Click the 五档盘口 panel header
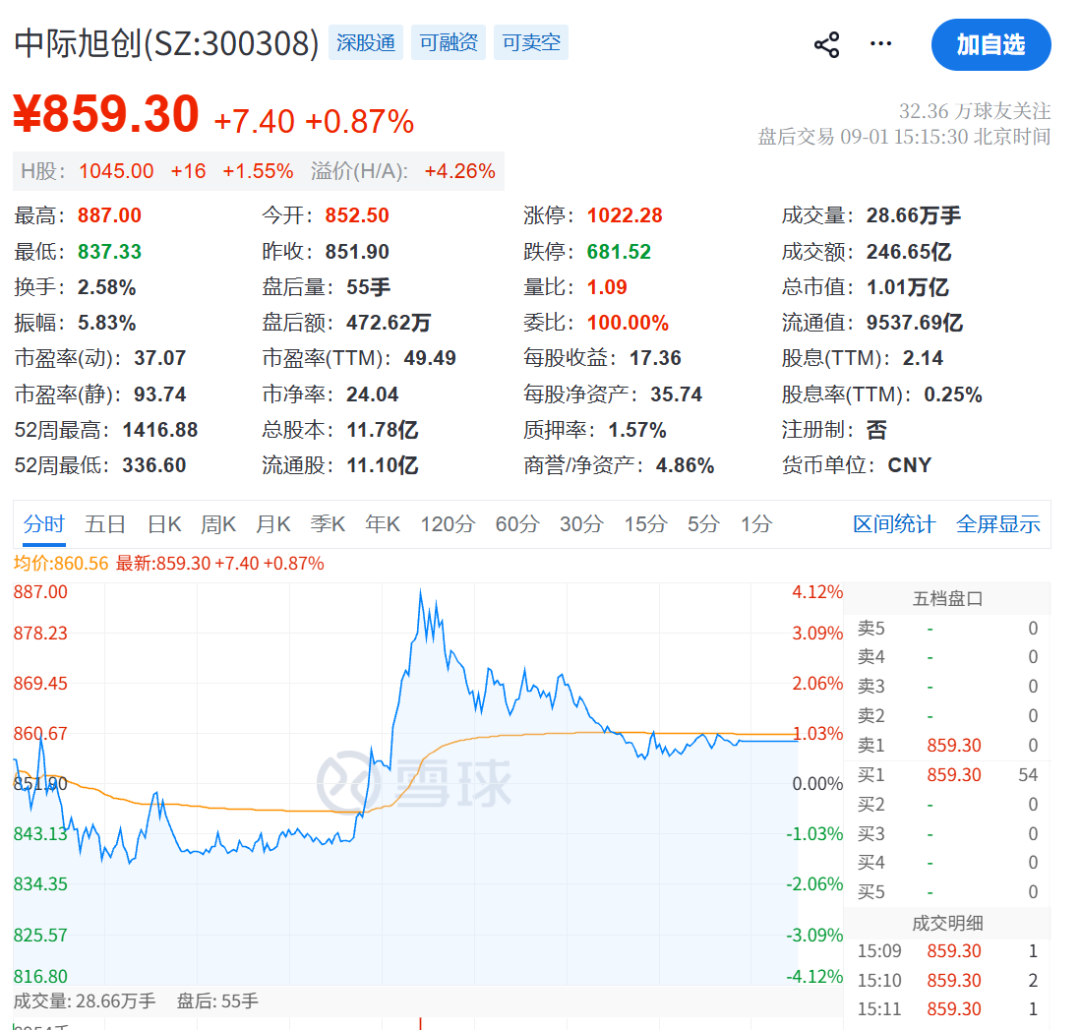This screenshot has height=1030, width=1080. point(947,598)
